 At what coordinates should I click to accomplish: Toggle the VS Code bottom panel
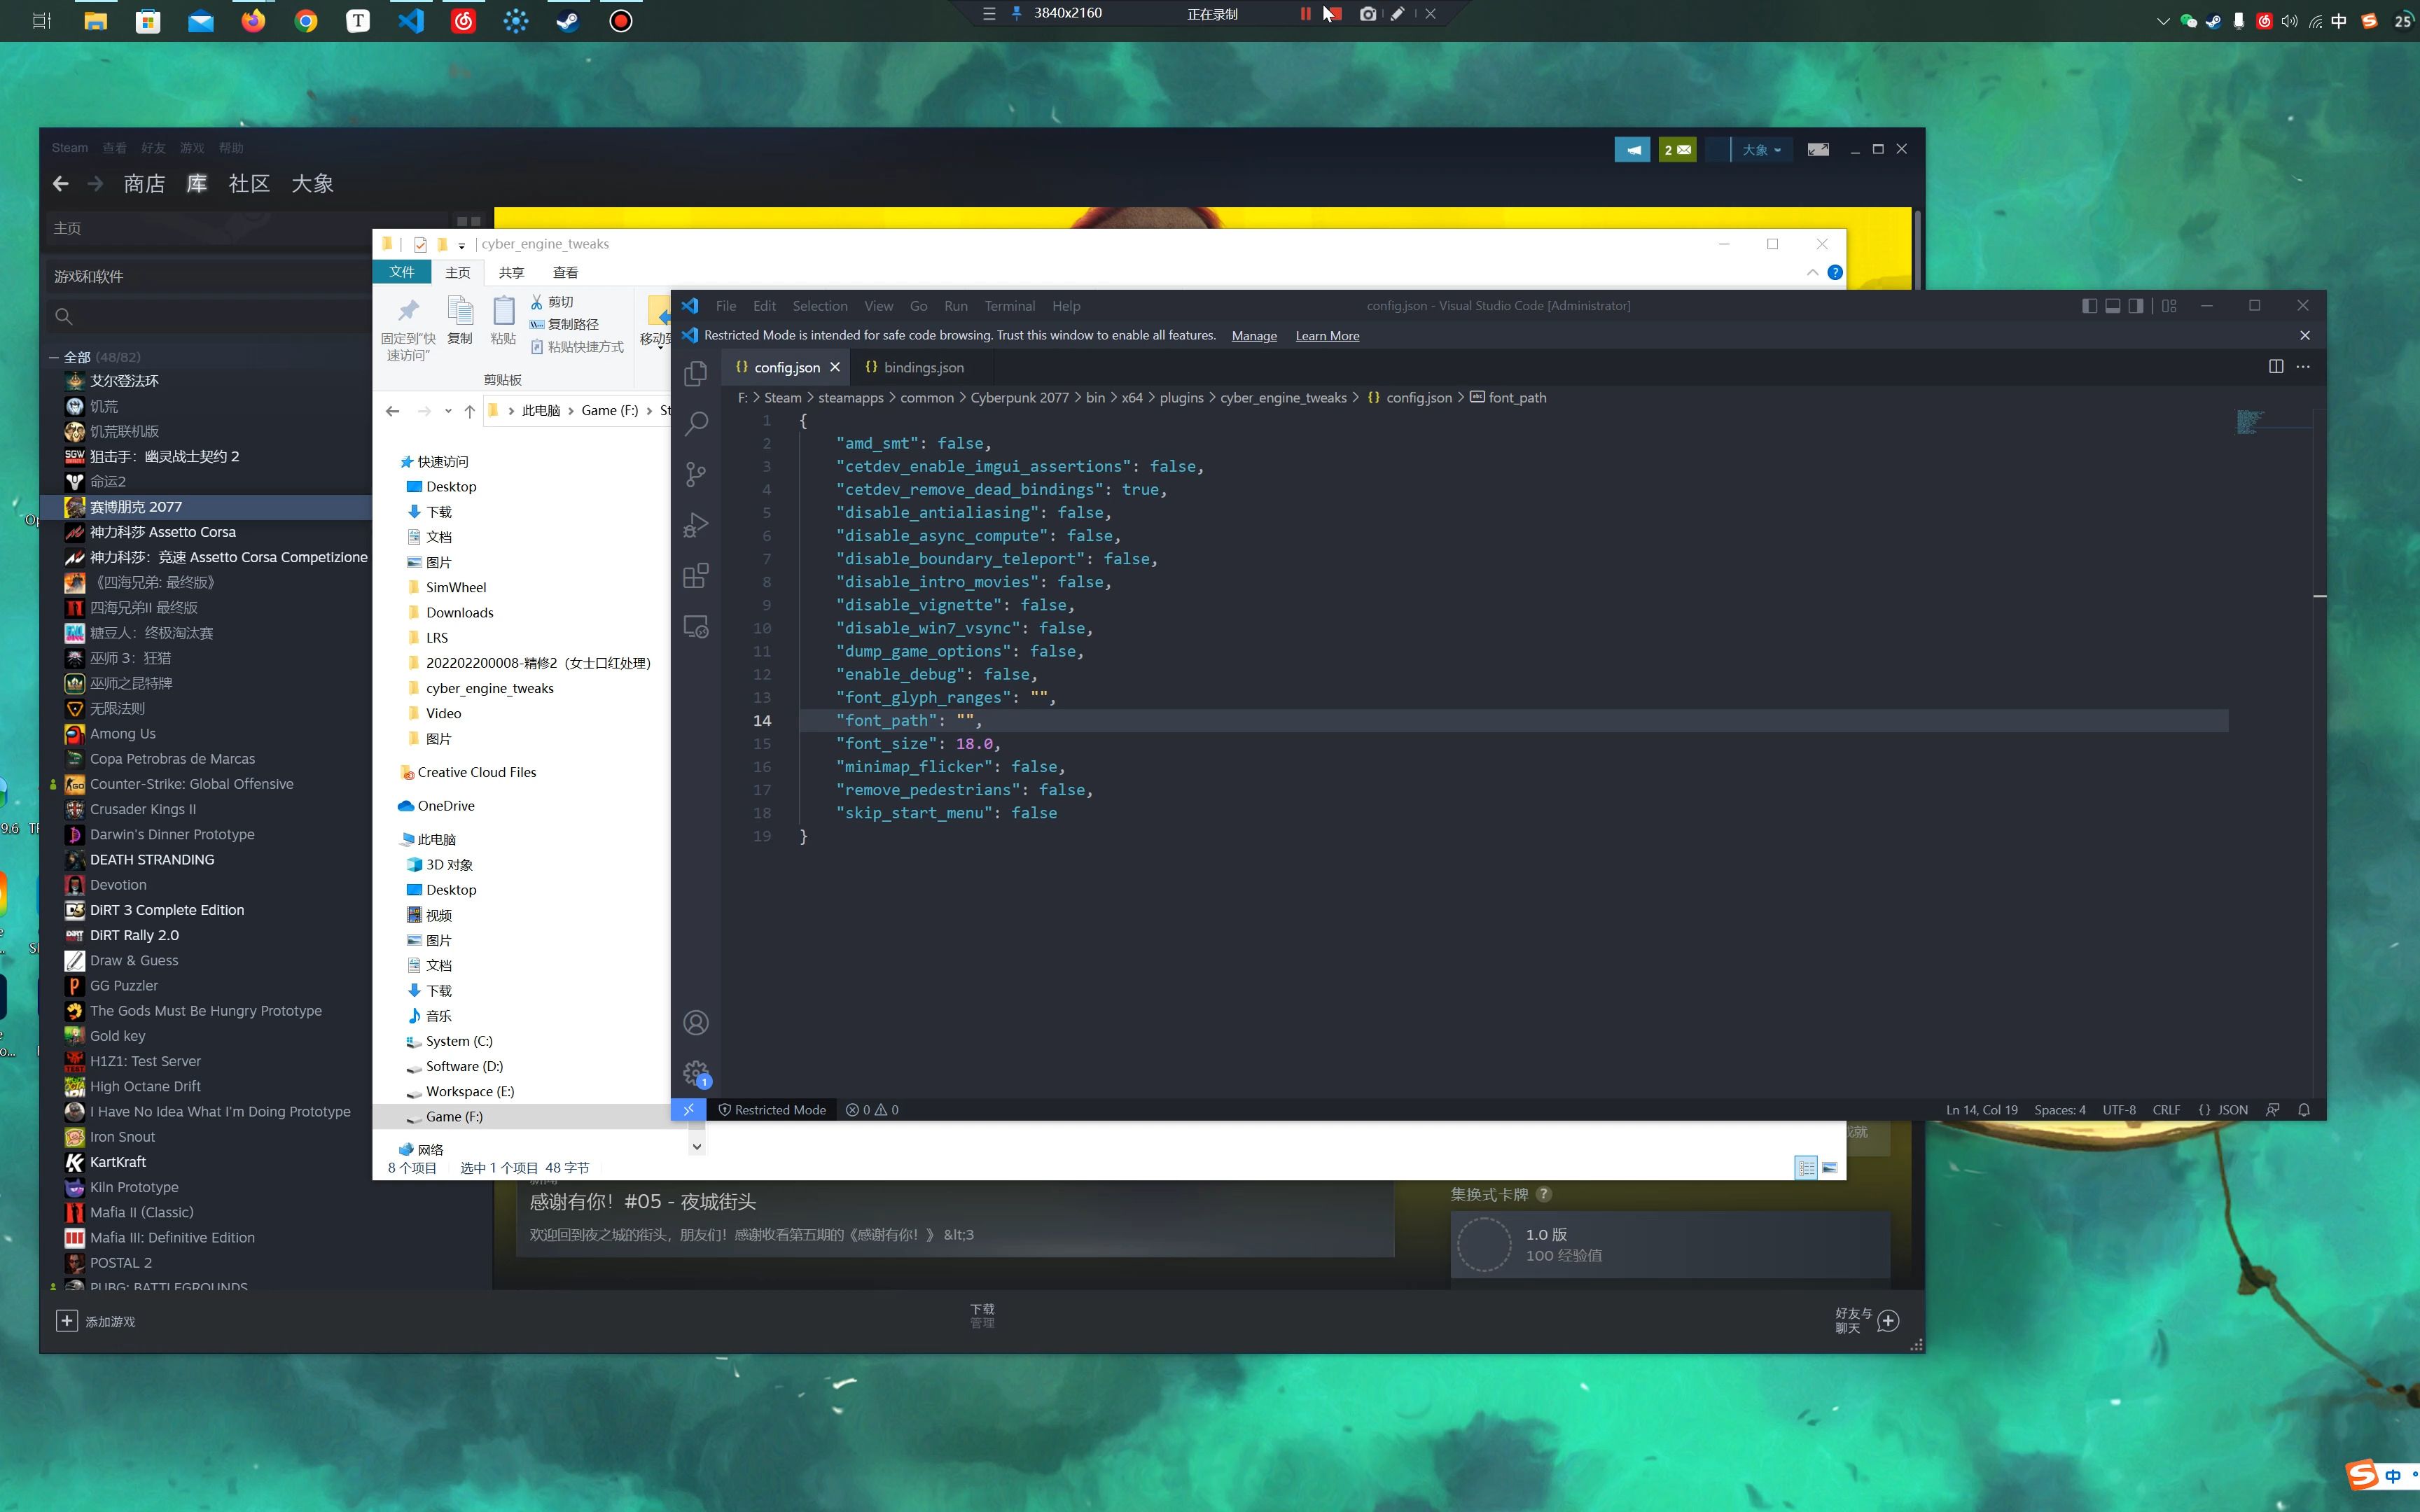2113,306
